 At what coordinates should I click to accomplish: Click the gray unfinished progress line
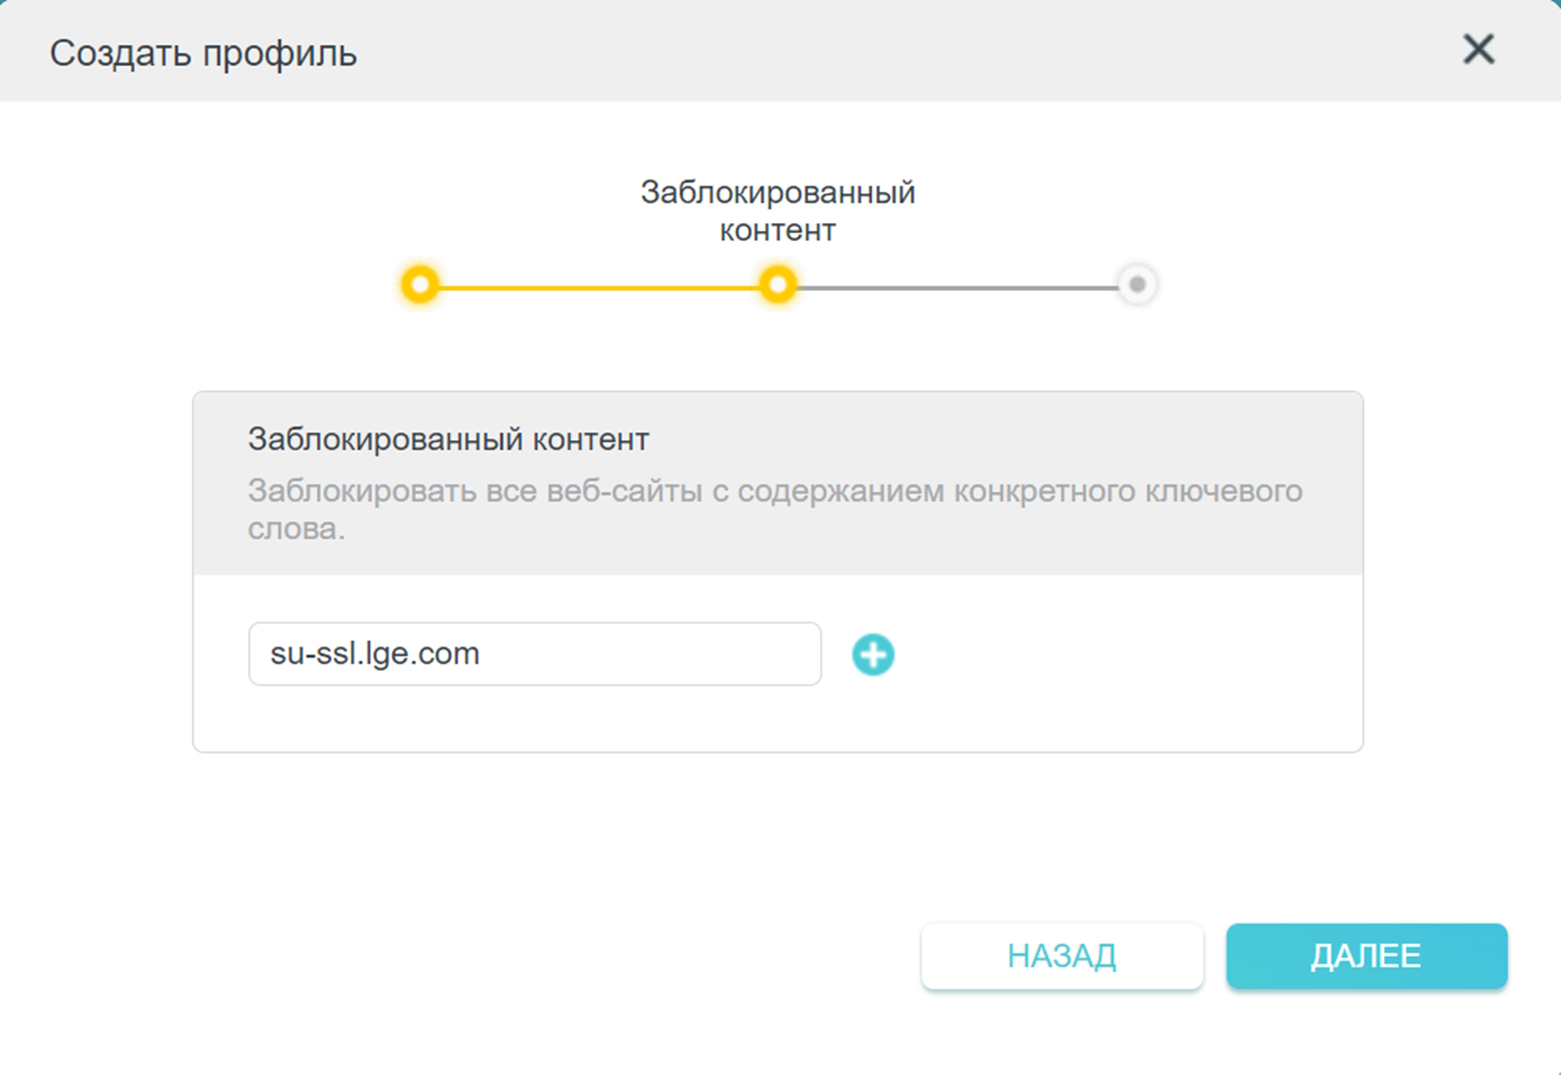(958, 287)
